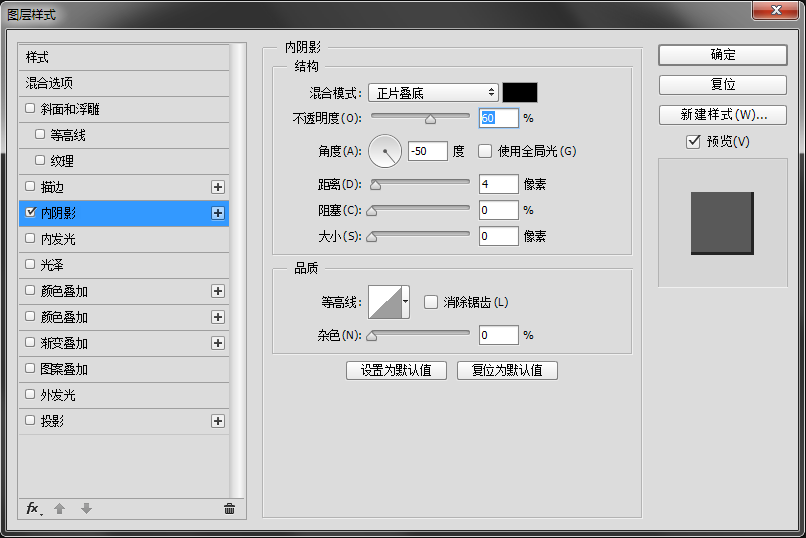806x538 pixels.
Task: Click the 不透明度 opacity slider handle
Action: pos(430,119)
